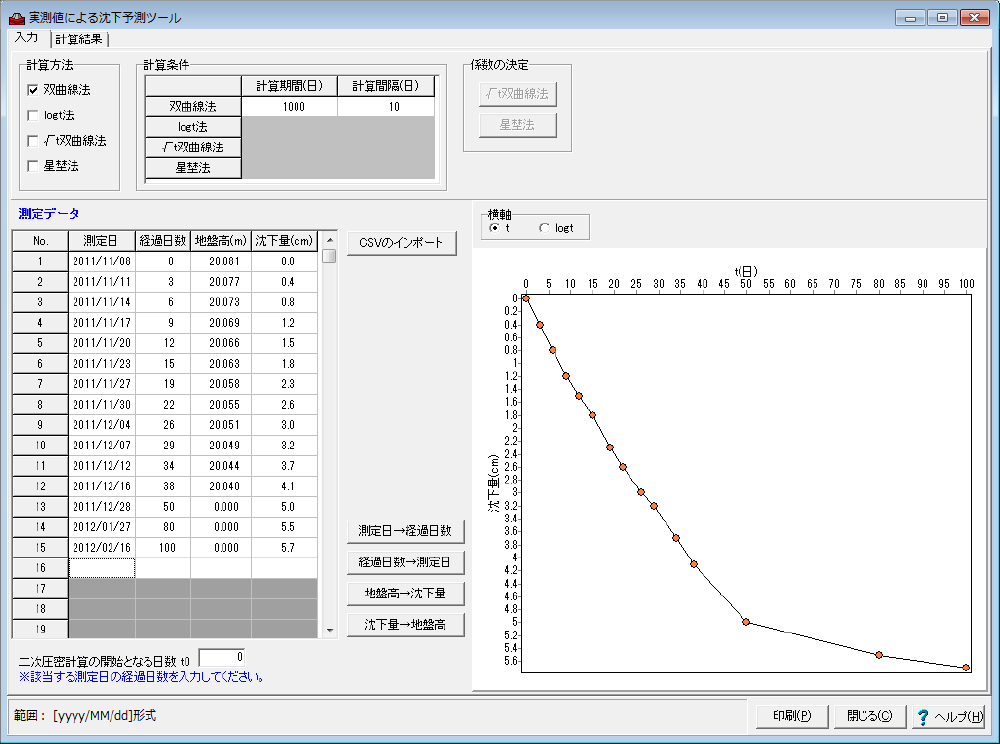Click the table scrollbar thumb
Screen dimensions: 1000x744
(x=330, y=256)
